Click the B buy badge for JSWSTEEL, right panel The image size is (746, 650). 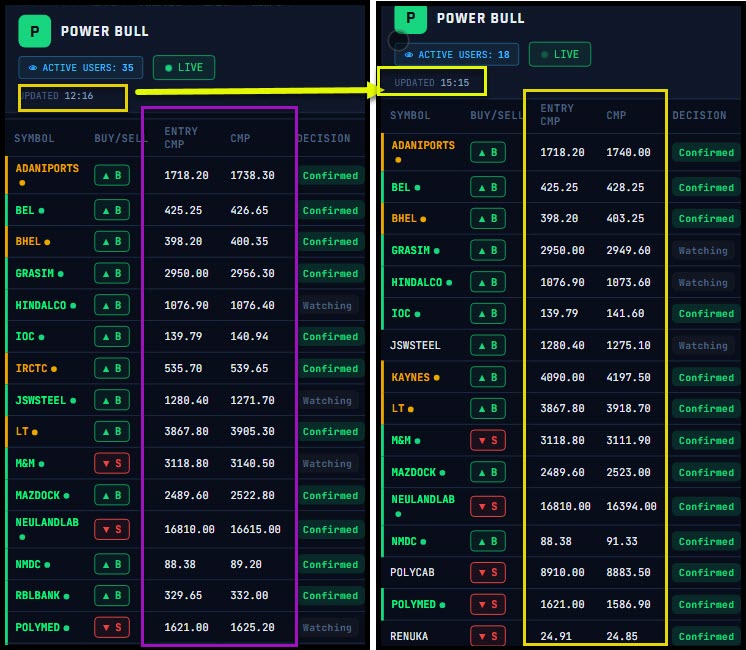(488, 345)
